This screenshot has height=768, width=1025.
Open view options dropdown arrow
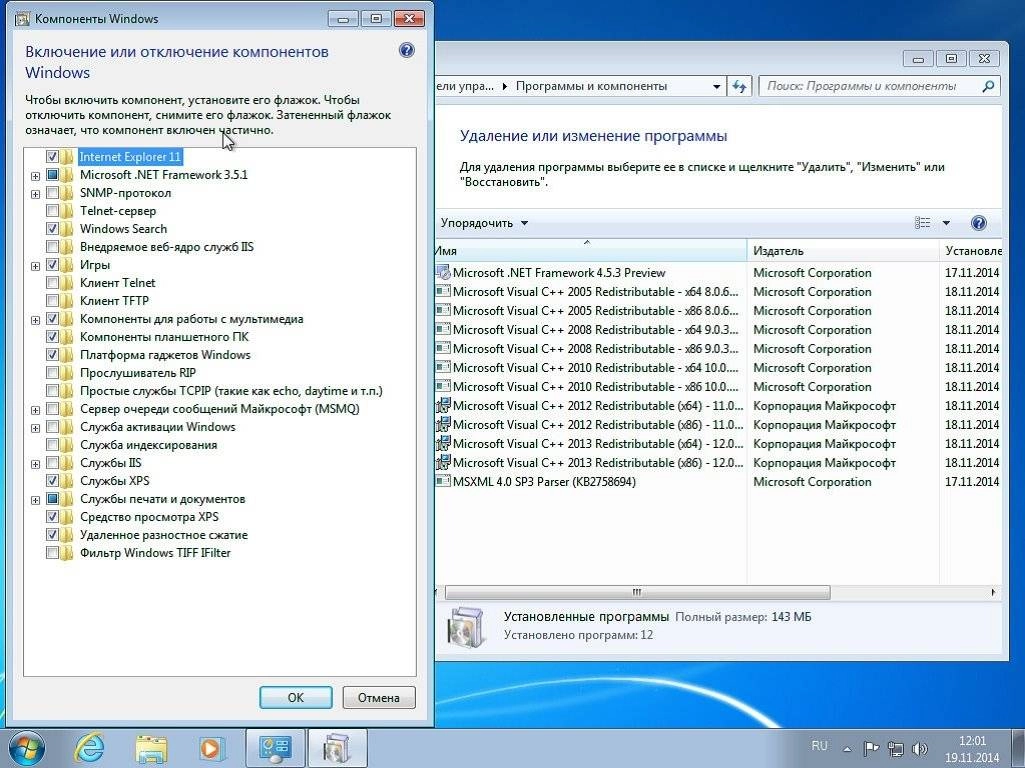(946, 224)
